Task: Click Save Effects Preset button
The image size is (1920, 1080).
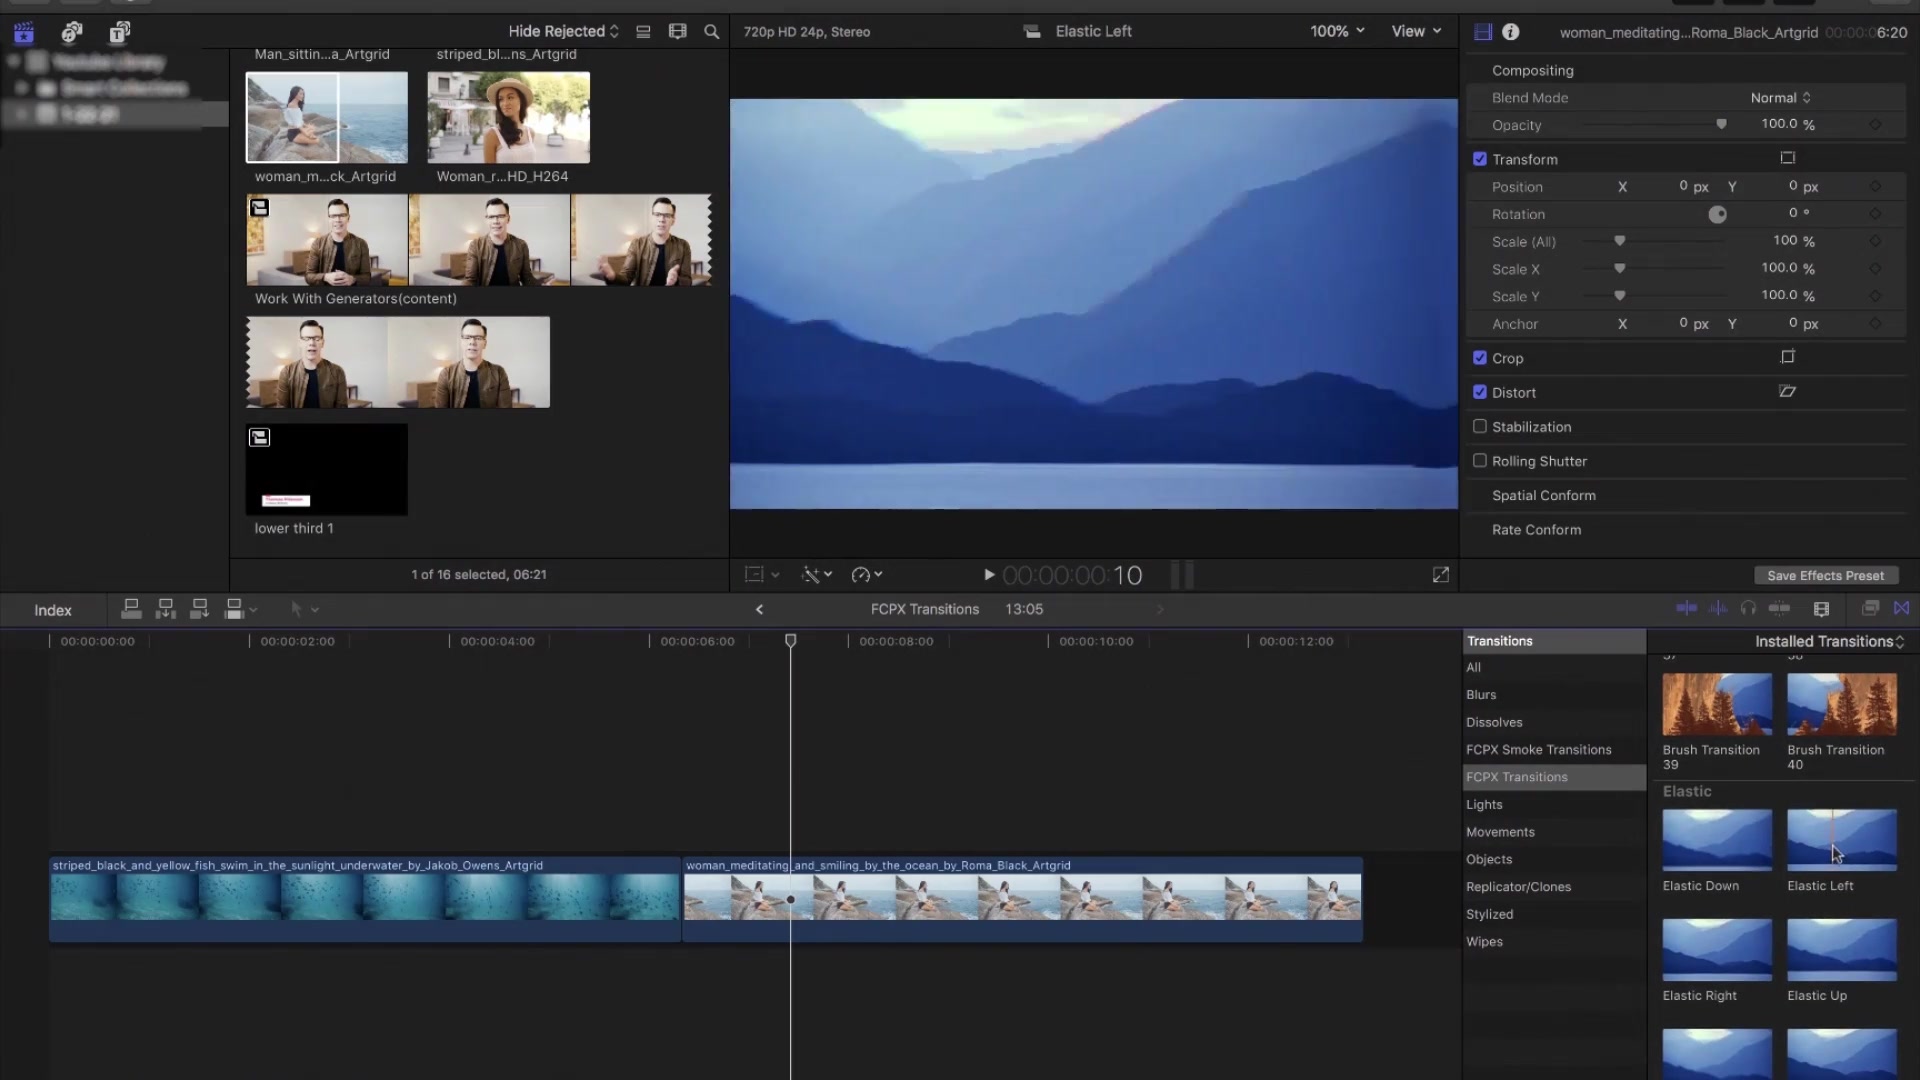Action: pos(1825,575)
